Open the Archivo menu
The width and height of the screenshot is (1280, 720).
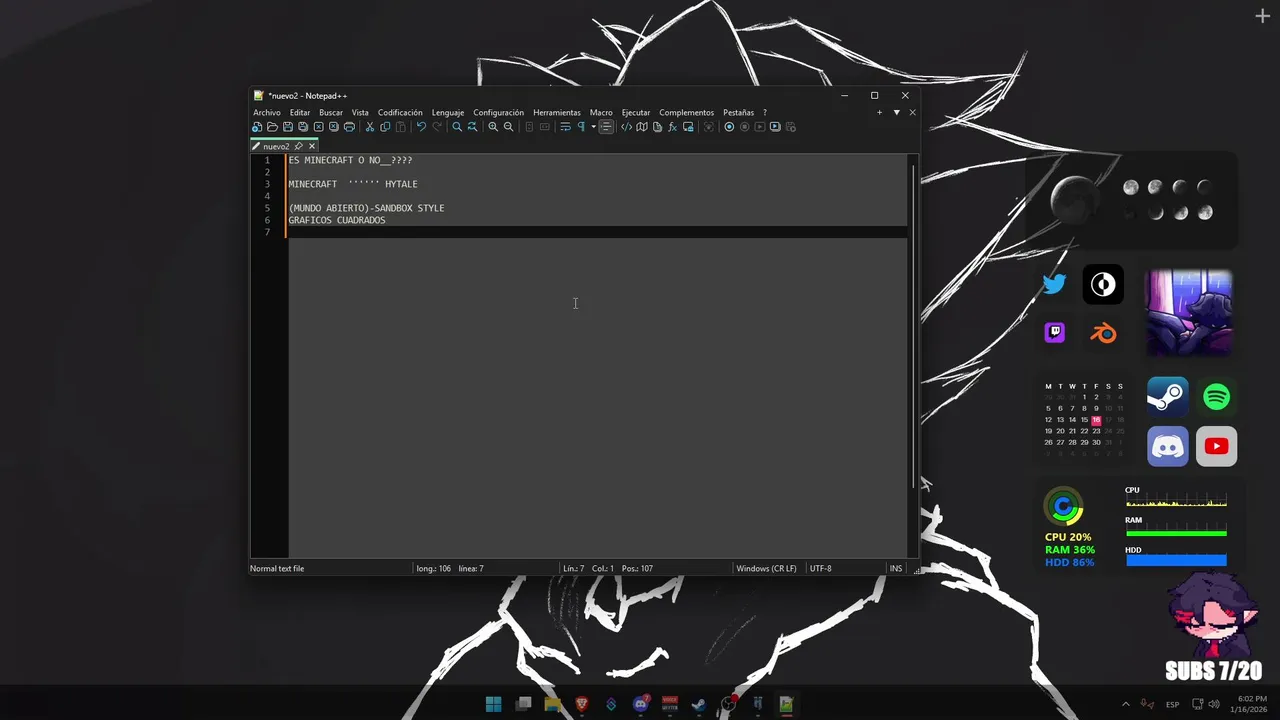tap(267, 113)
